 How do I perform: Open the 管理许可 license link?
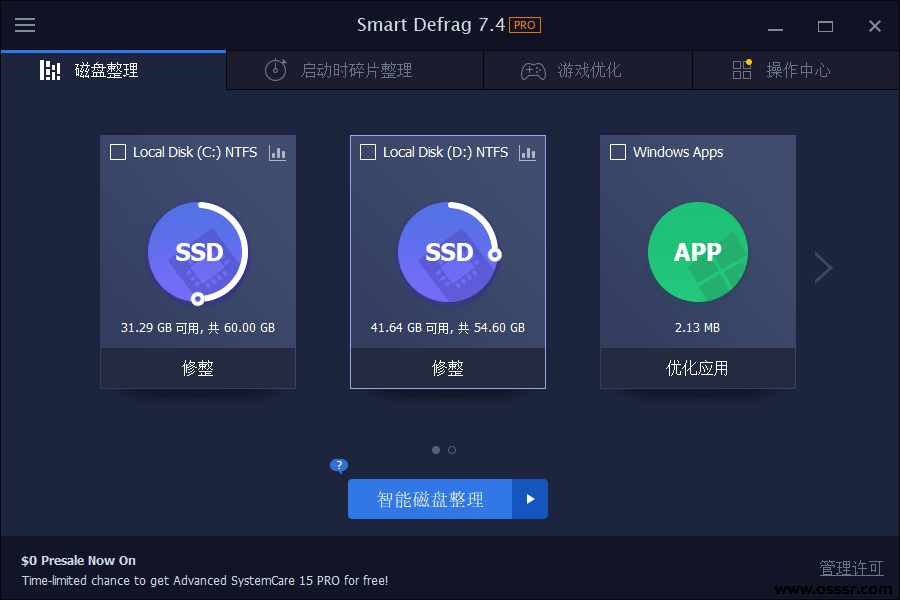click(x=851, y=568)
